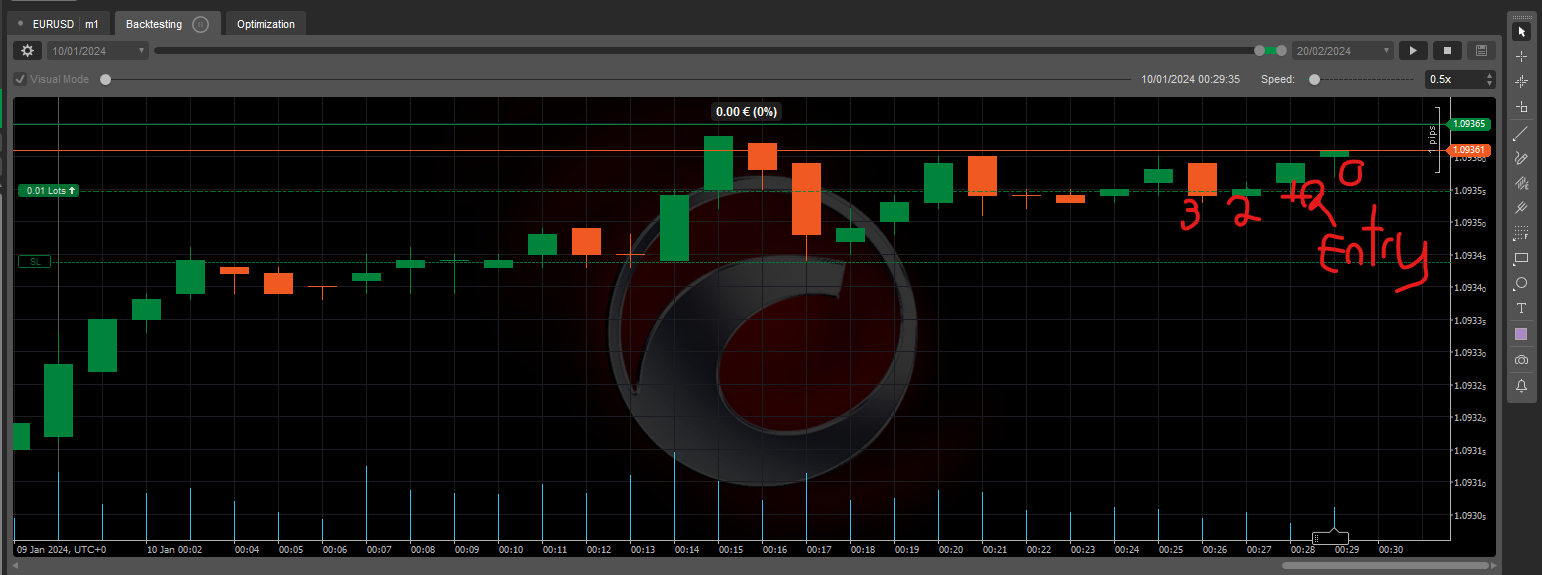Select the EURUSD m1 tab
The image size is (1542, 575).
tap(57, 24)
